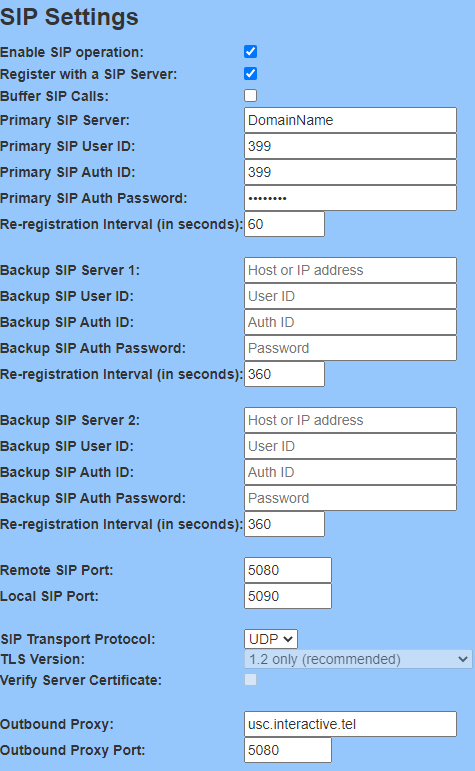
Task: Select the Primary SIP User ID field
Action: coord(350,146)
